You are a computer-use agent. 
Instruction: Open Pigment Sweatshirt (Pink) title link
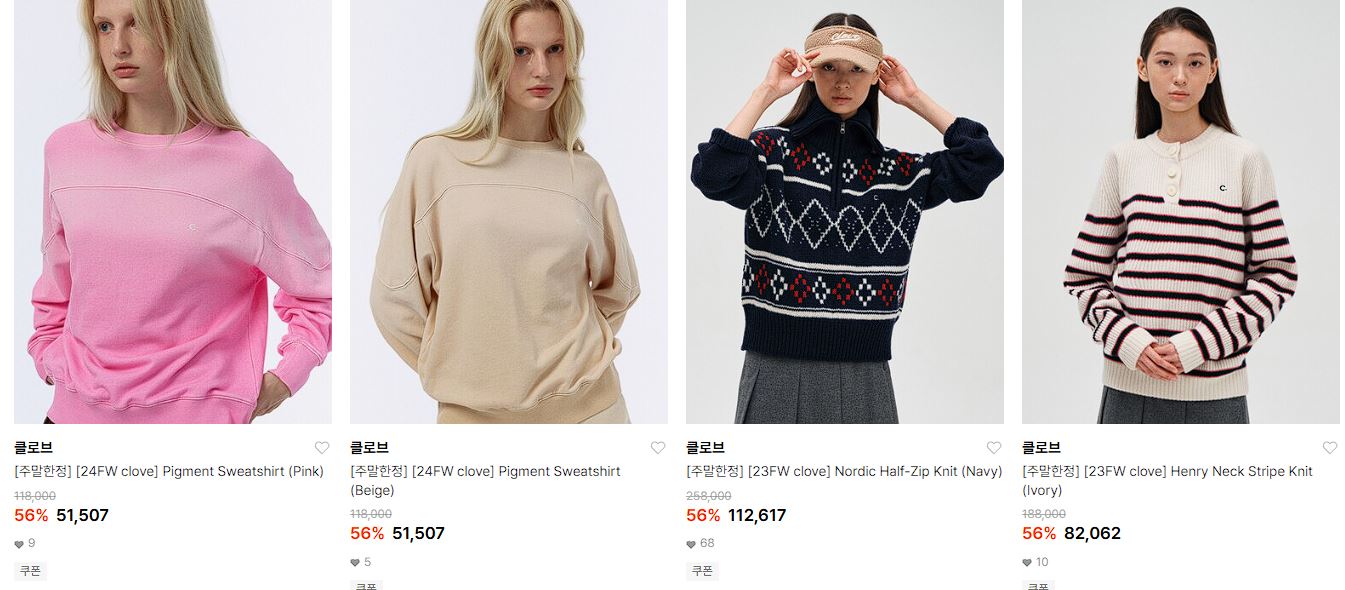pos(169,471)
